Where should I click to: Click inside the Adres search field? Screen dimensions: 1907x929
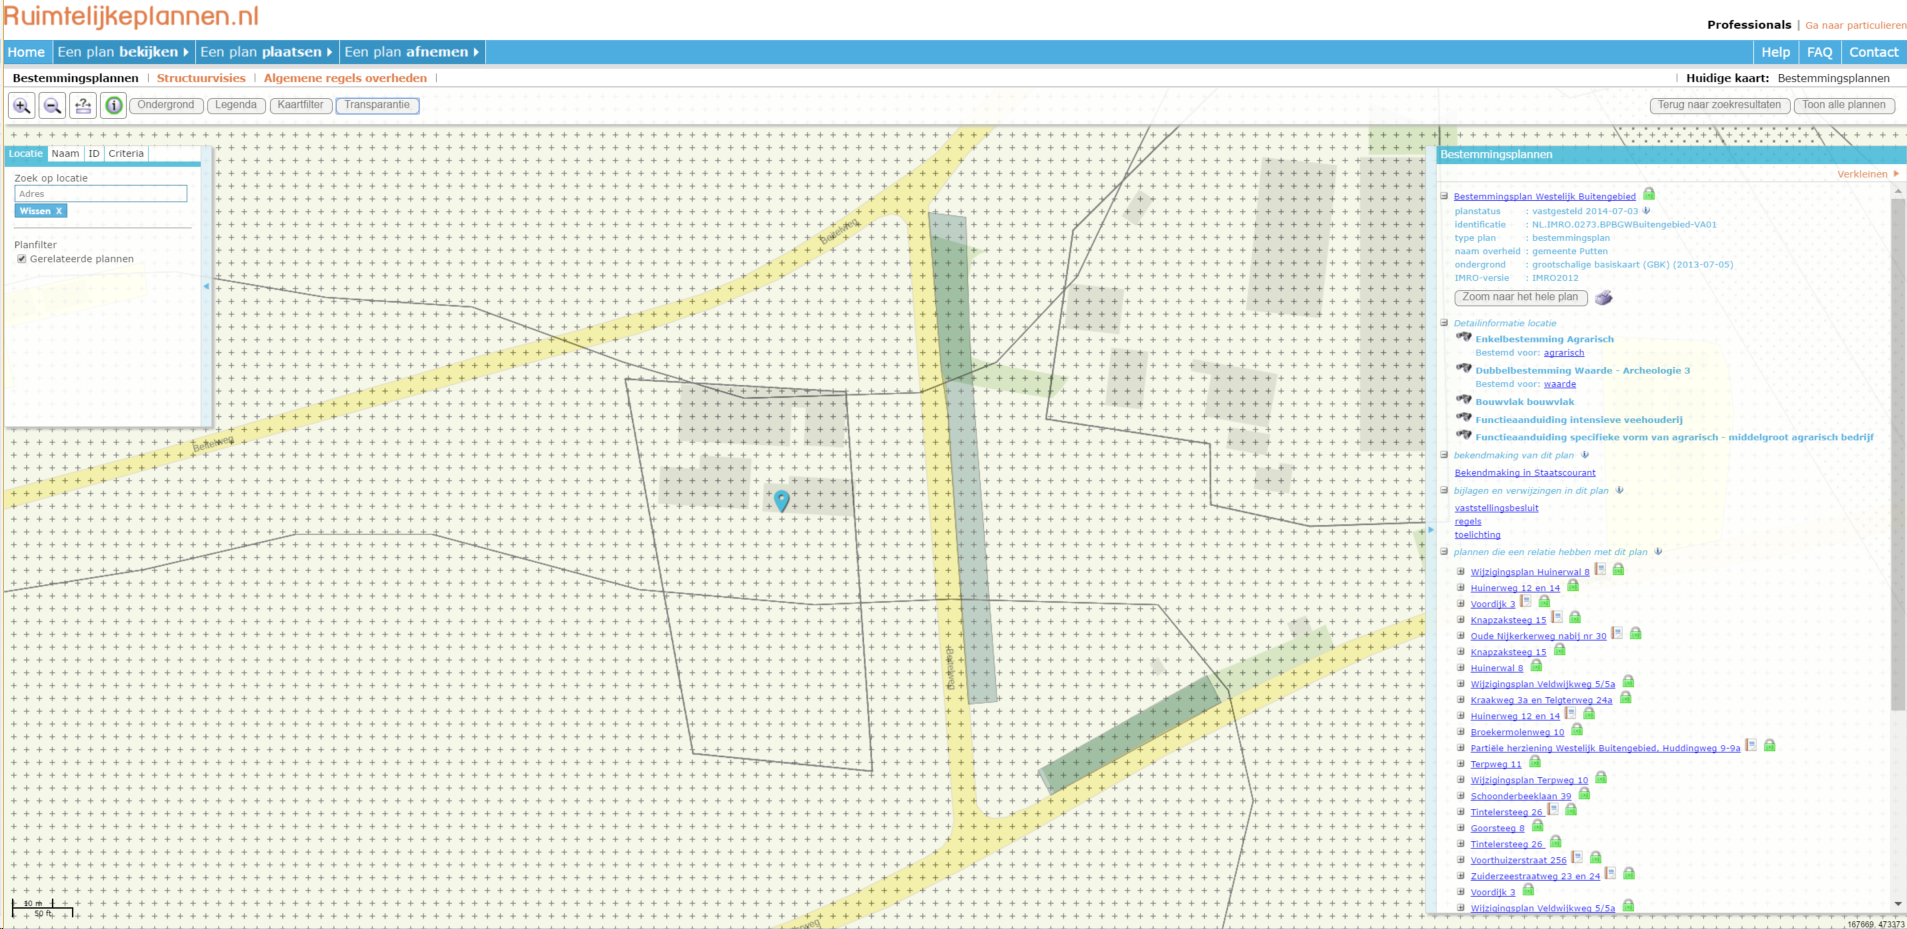tap(100, 193)
